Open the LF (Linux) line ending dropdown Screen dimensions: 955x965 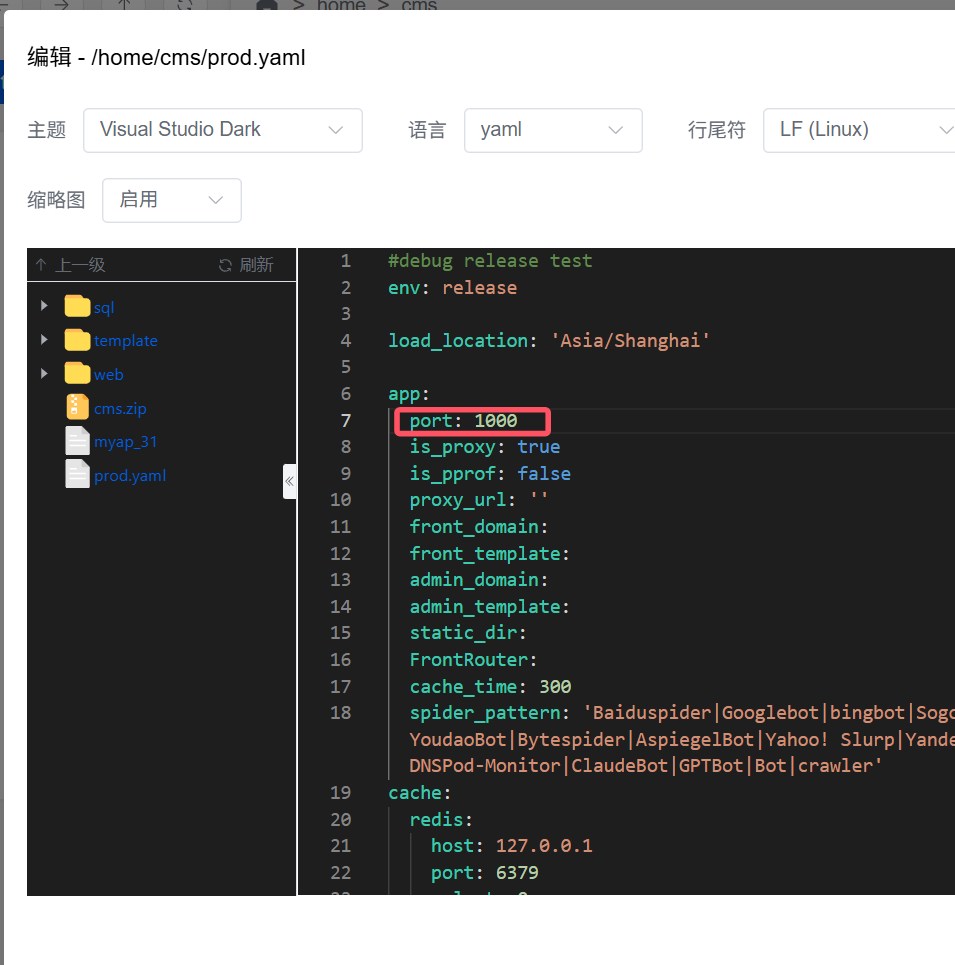(860, 130)
